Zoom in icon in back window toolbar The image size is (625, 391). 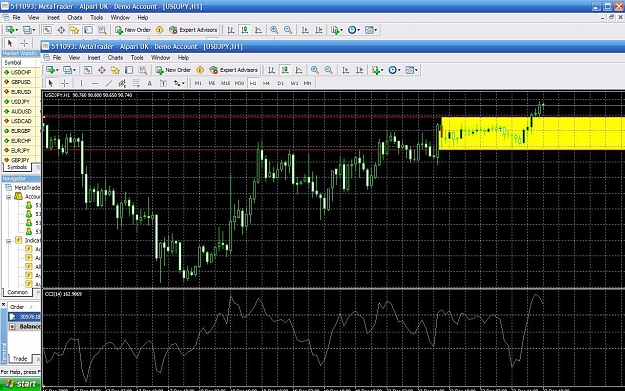(x=274, y=30)
